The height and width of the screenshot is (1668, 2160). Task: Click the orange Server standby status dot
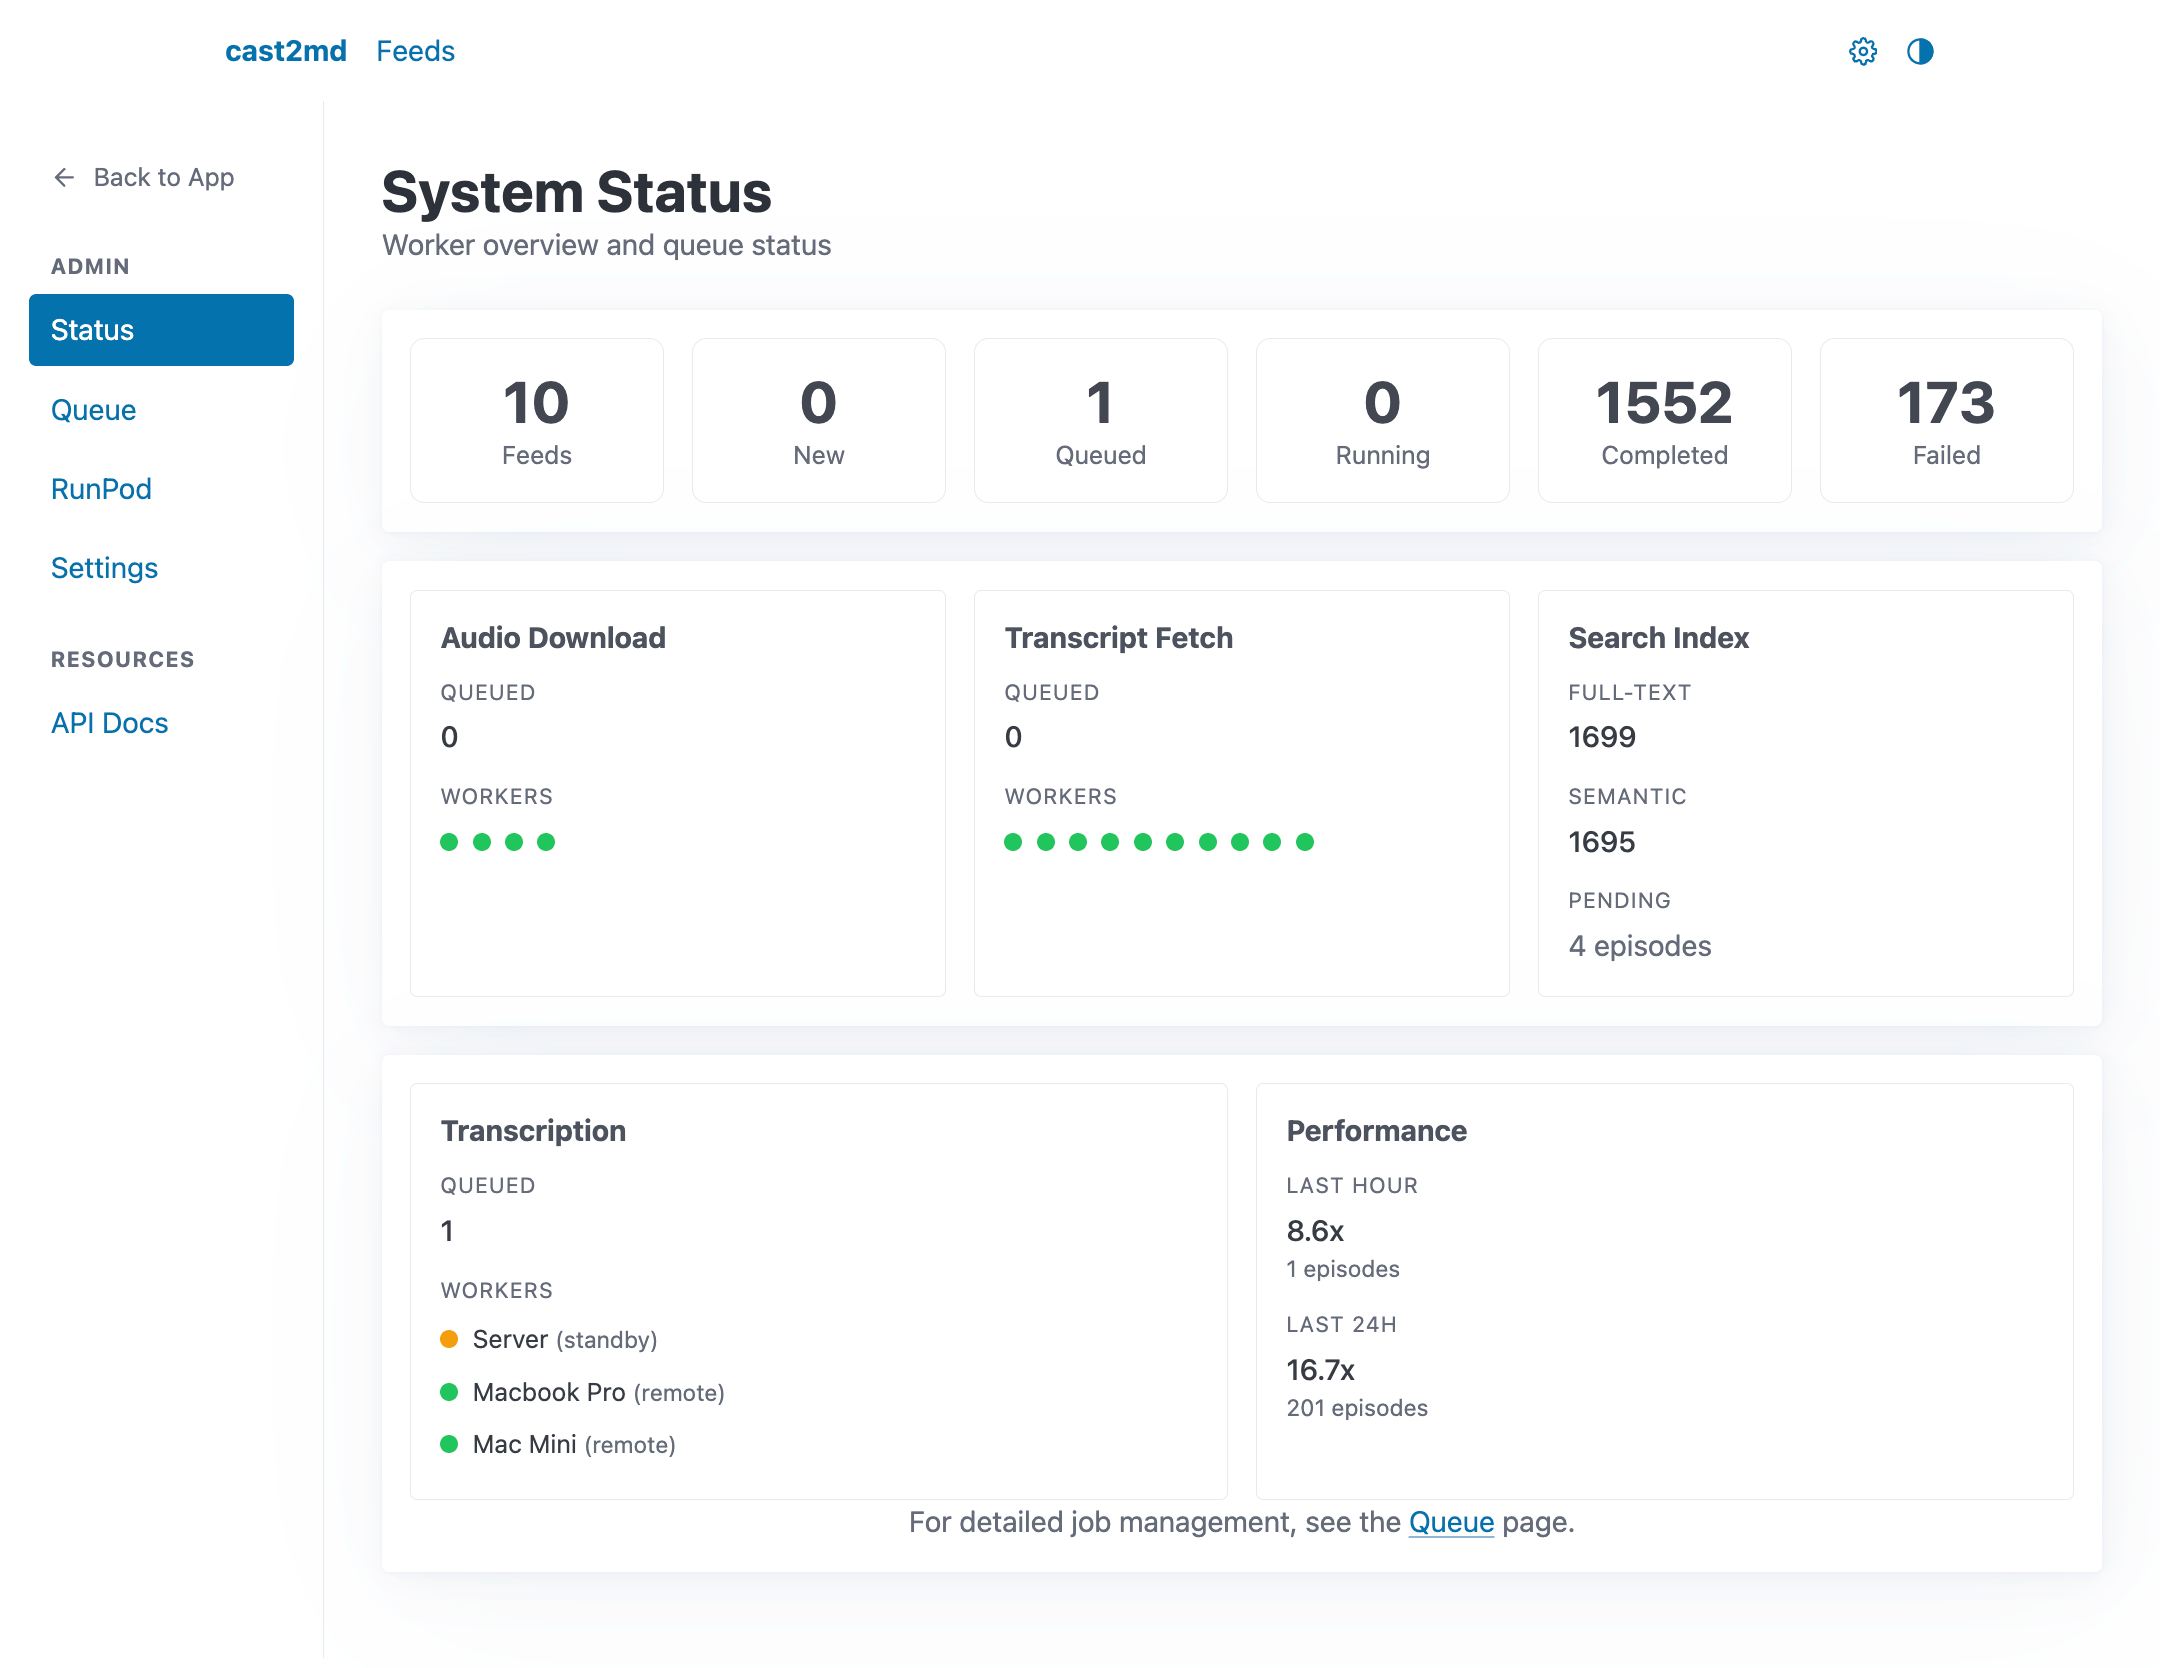(x=449, y=1339)
